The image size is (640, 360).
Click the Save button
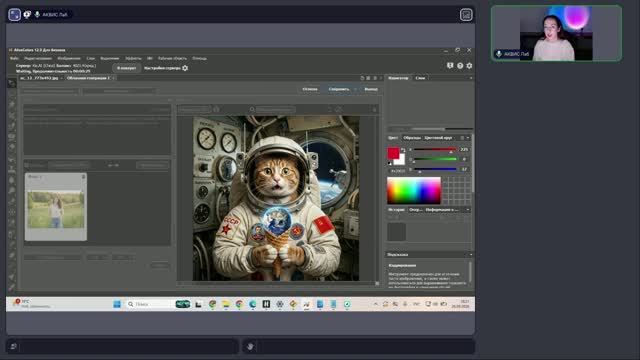339,89
